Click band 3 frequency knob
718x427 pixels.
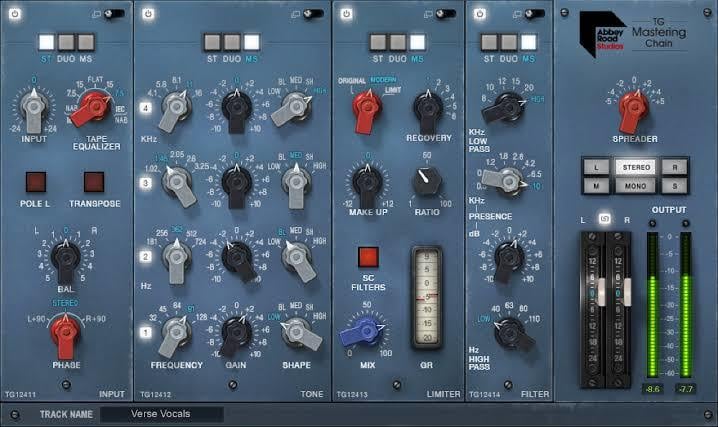[178, 183]
